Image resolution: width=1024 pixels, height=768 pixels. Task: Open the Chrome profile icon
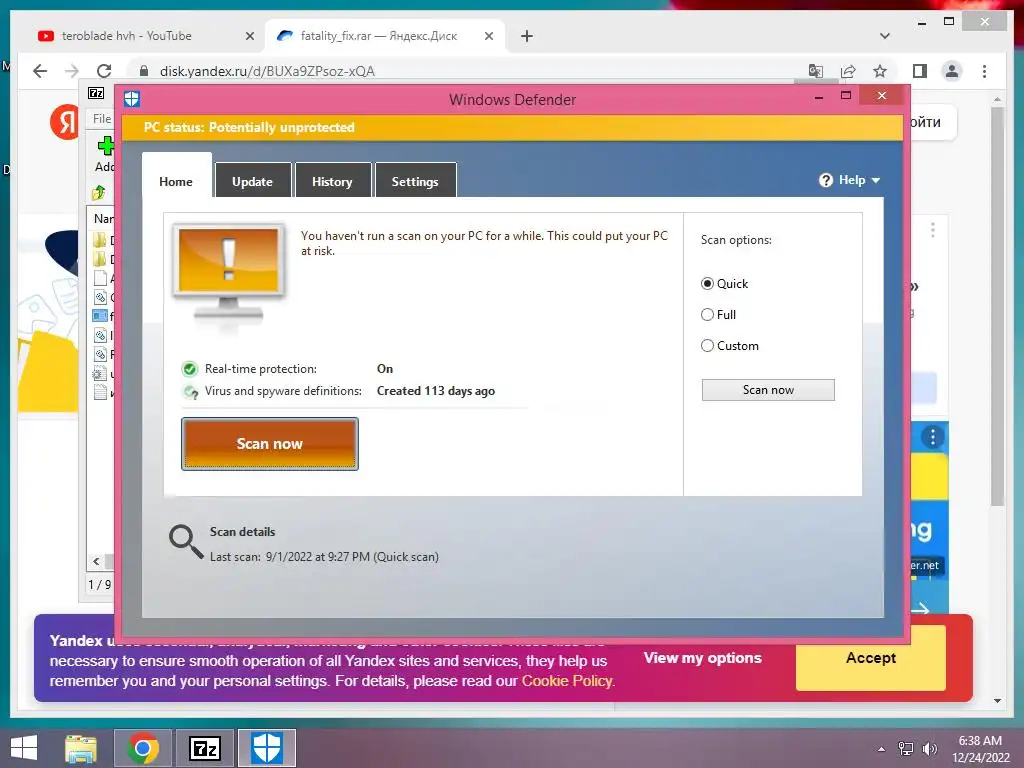coord(952,71)
